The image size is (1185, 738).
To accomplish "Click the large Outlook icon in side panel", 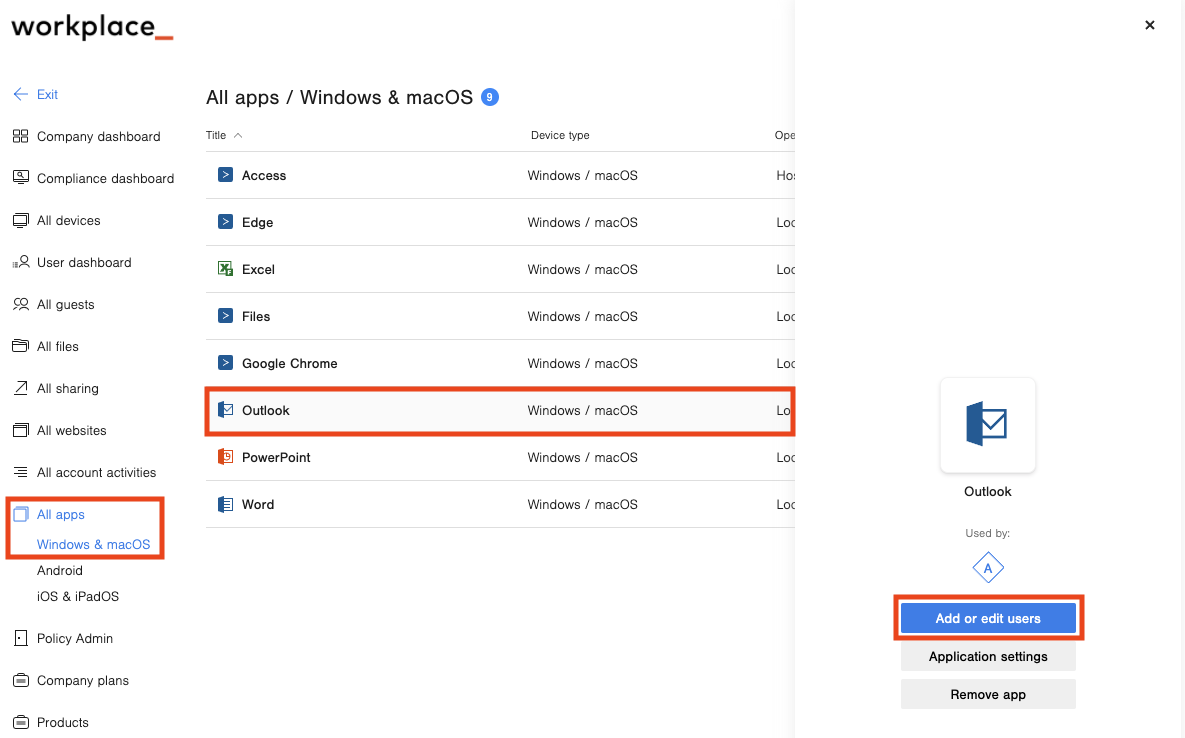I will tap(987, 425).
